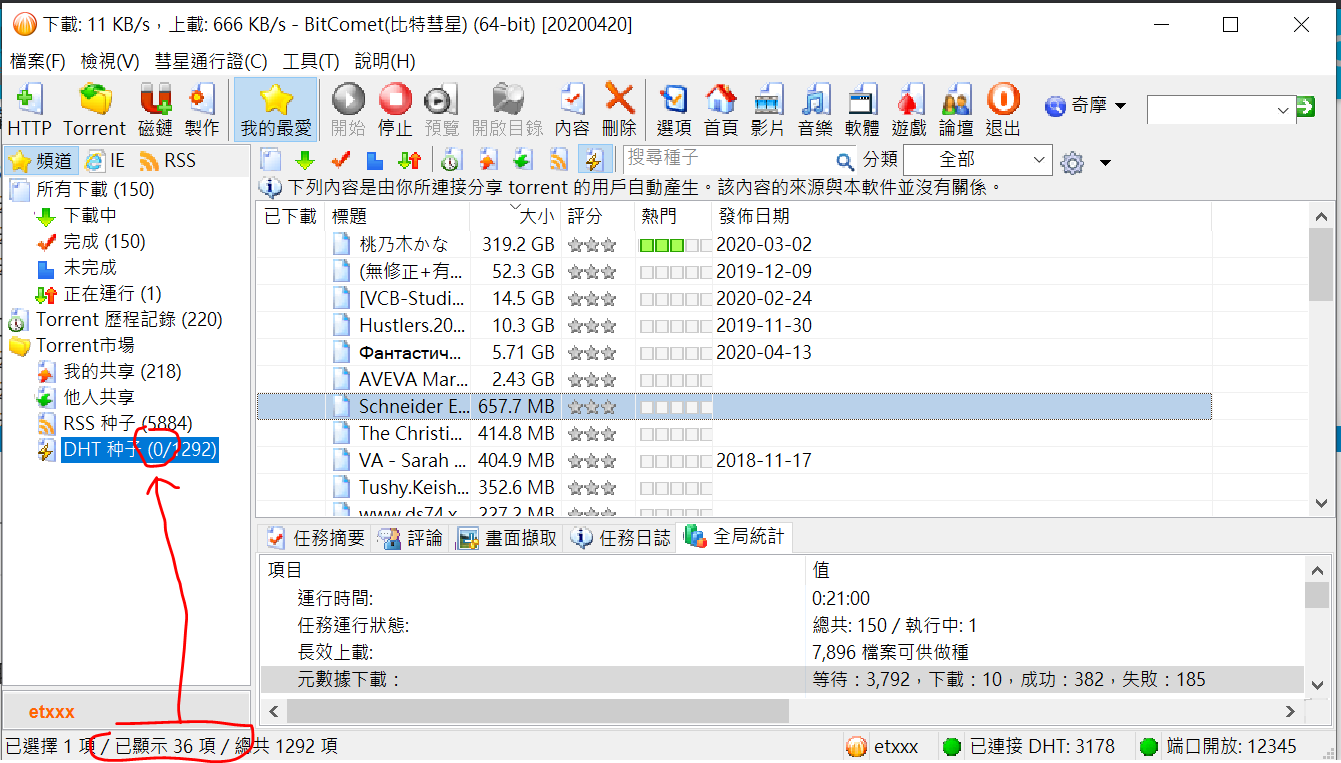Toggle the lightning DHT torrents filter icon

pyautogui.click(x=594, y=160)
